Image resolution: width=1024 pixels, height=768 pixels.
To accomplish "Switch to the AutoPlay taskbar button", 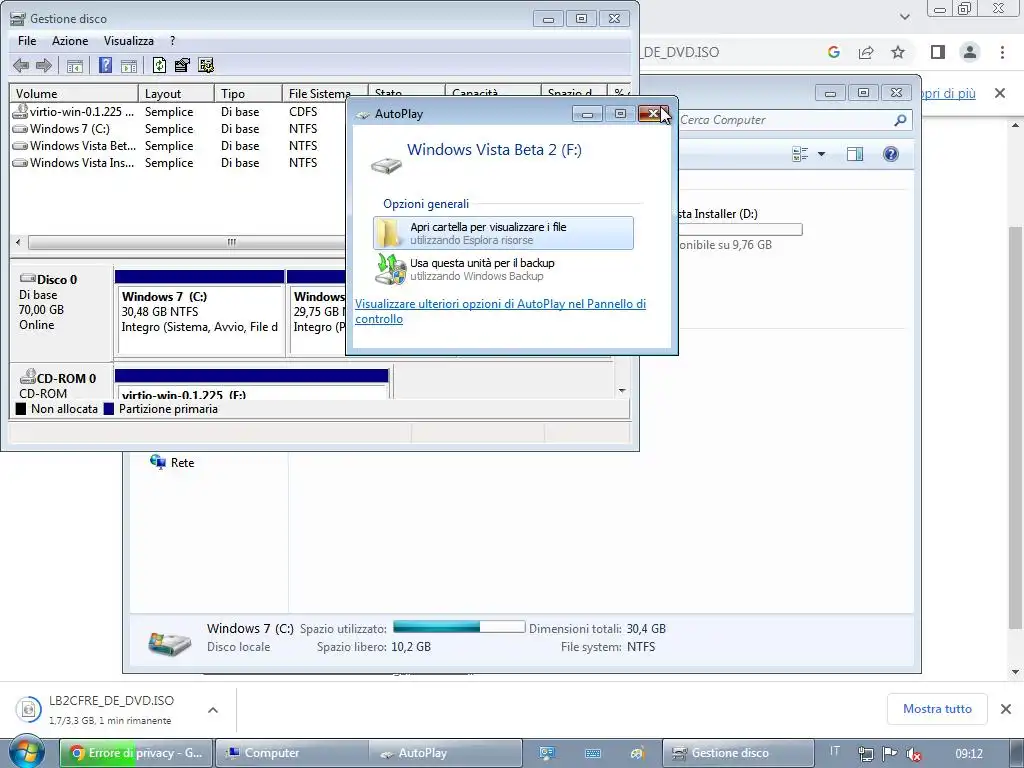I will pos(445,753).
